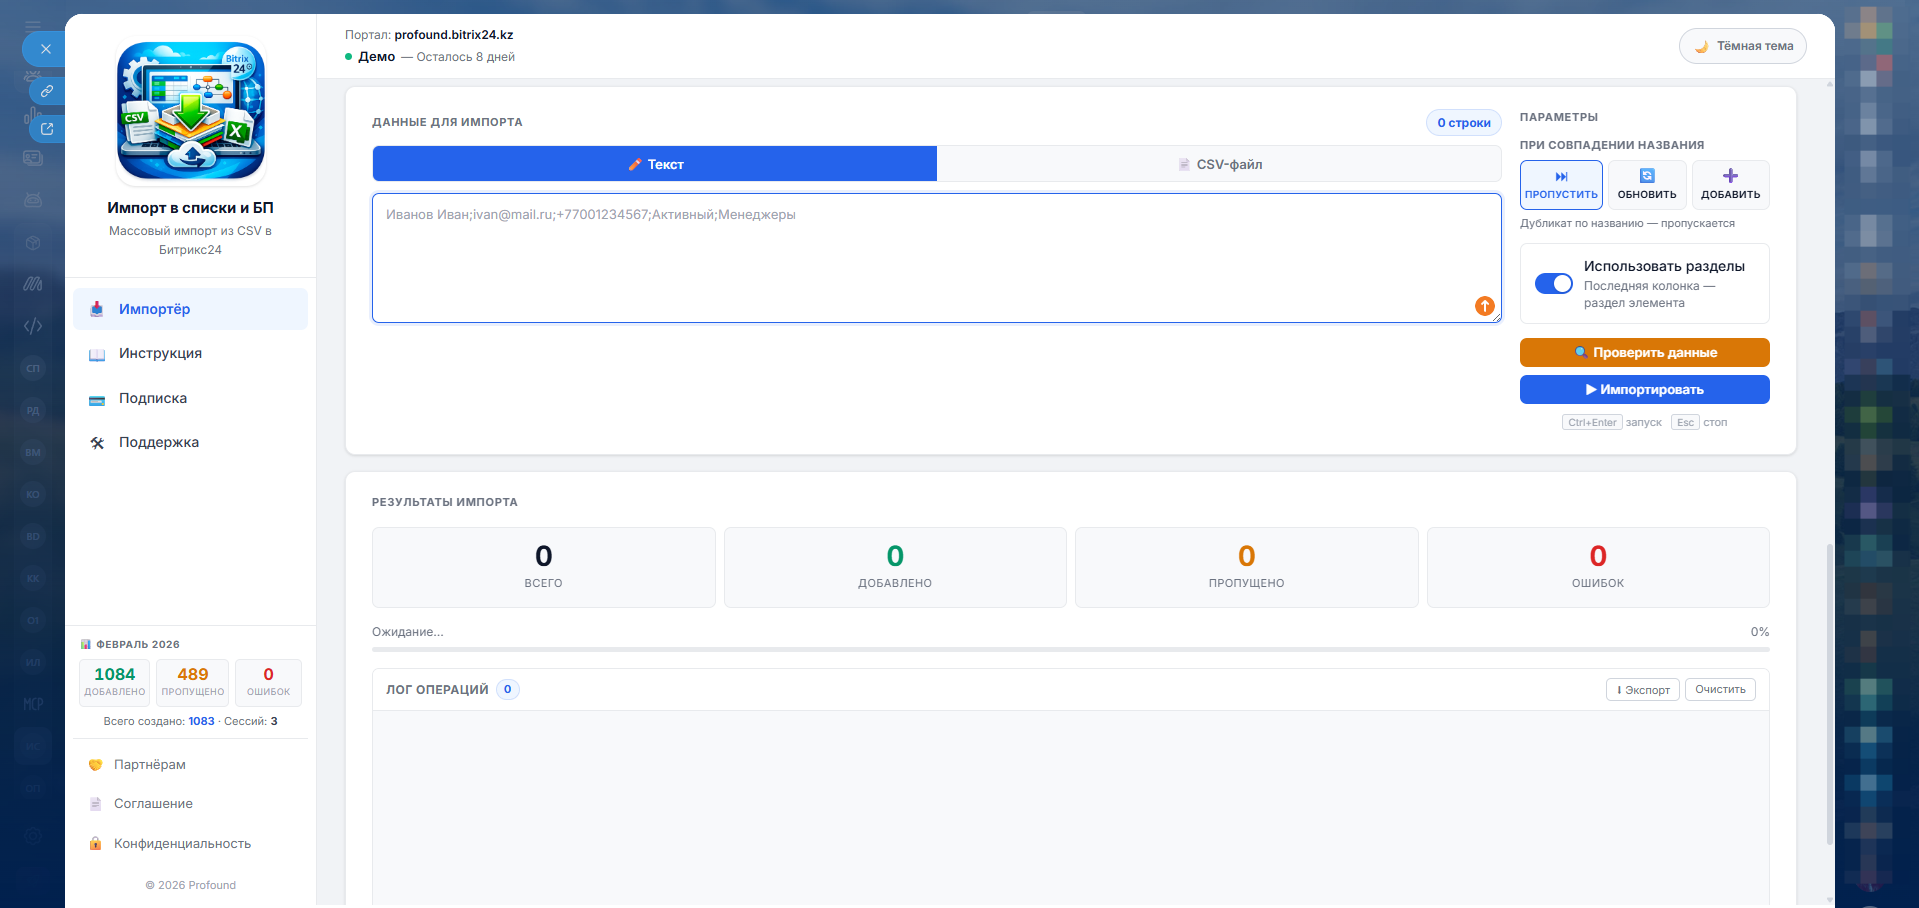The width and height of the screenshot is (1919, 908).
Task: Click the copy link chain icon
Action: [46, 91]
